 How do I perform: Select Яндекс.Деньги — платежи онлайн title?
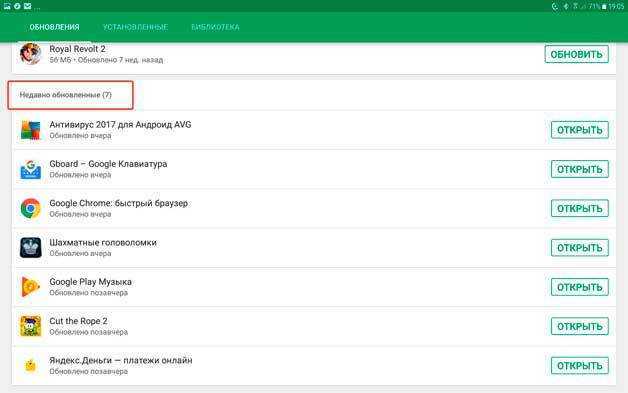pos(121,360)
